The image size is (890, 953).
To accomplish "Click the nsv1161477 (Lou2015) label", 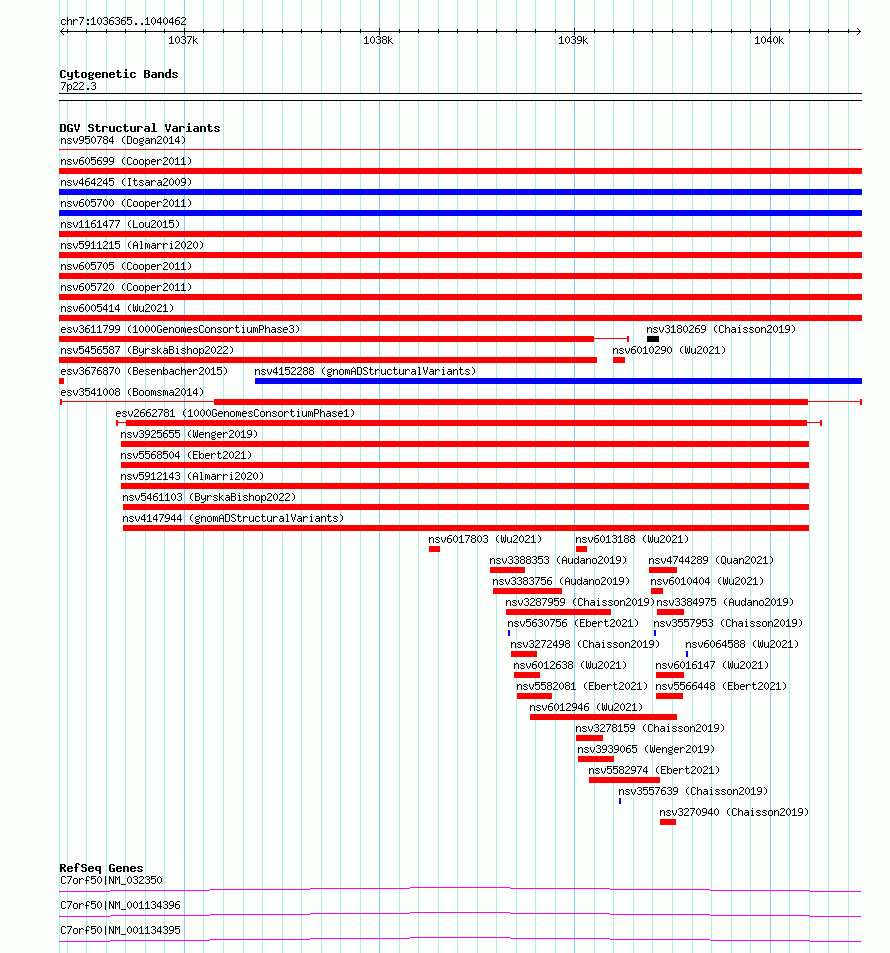I will click(120, 224).
